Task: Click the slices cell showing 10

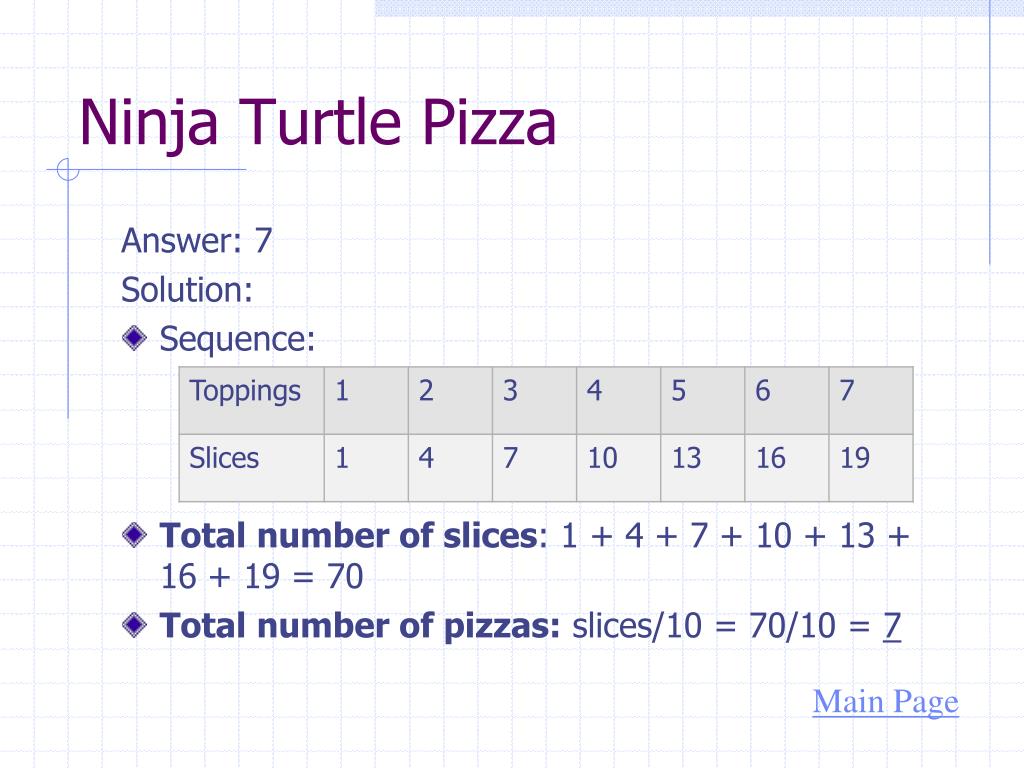Action: 618,468
